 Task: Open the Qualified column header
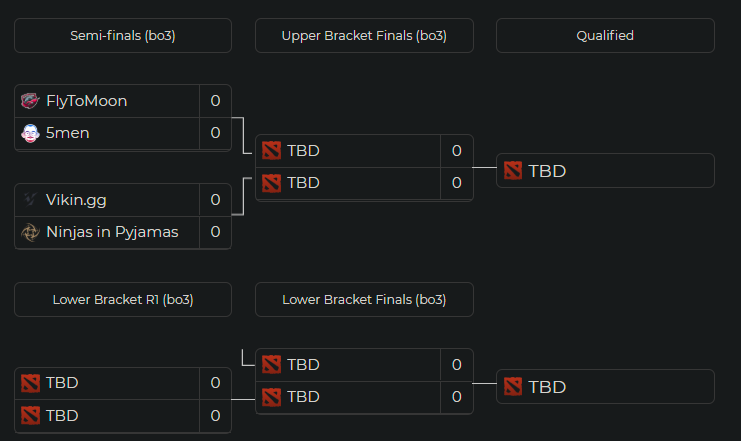tap(605, 35)
